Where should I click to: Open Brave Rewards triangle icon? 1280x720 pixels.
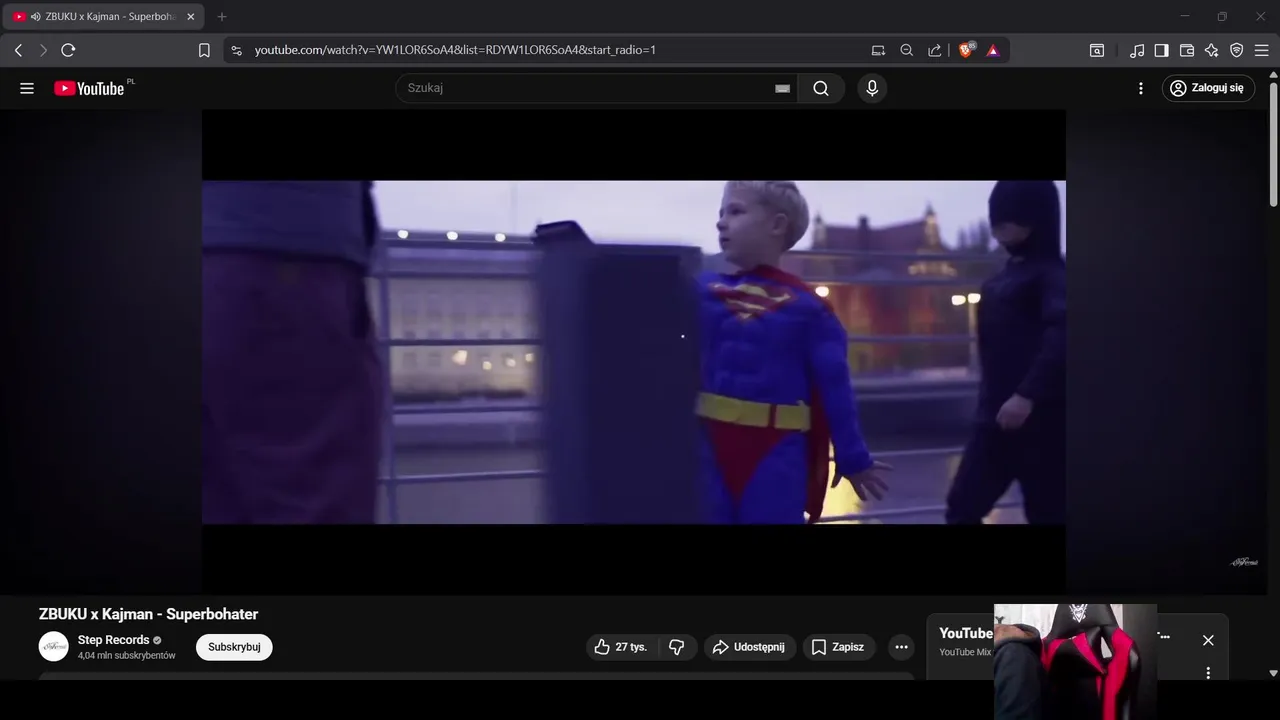coord(993,50)
